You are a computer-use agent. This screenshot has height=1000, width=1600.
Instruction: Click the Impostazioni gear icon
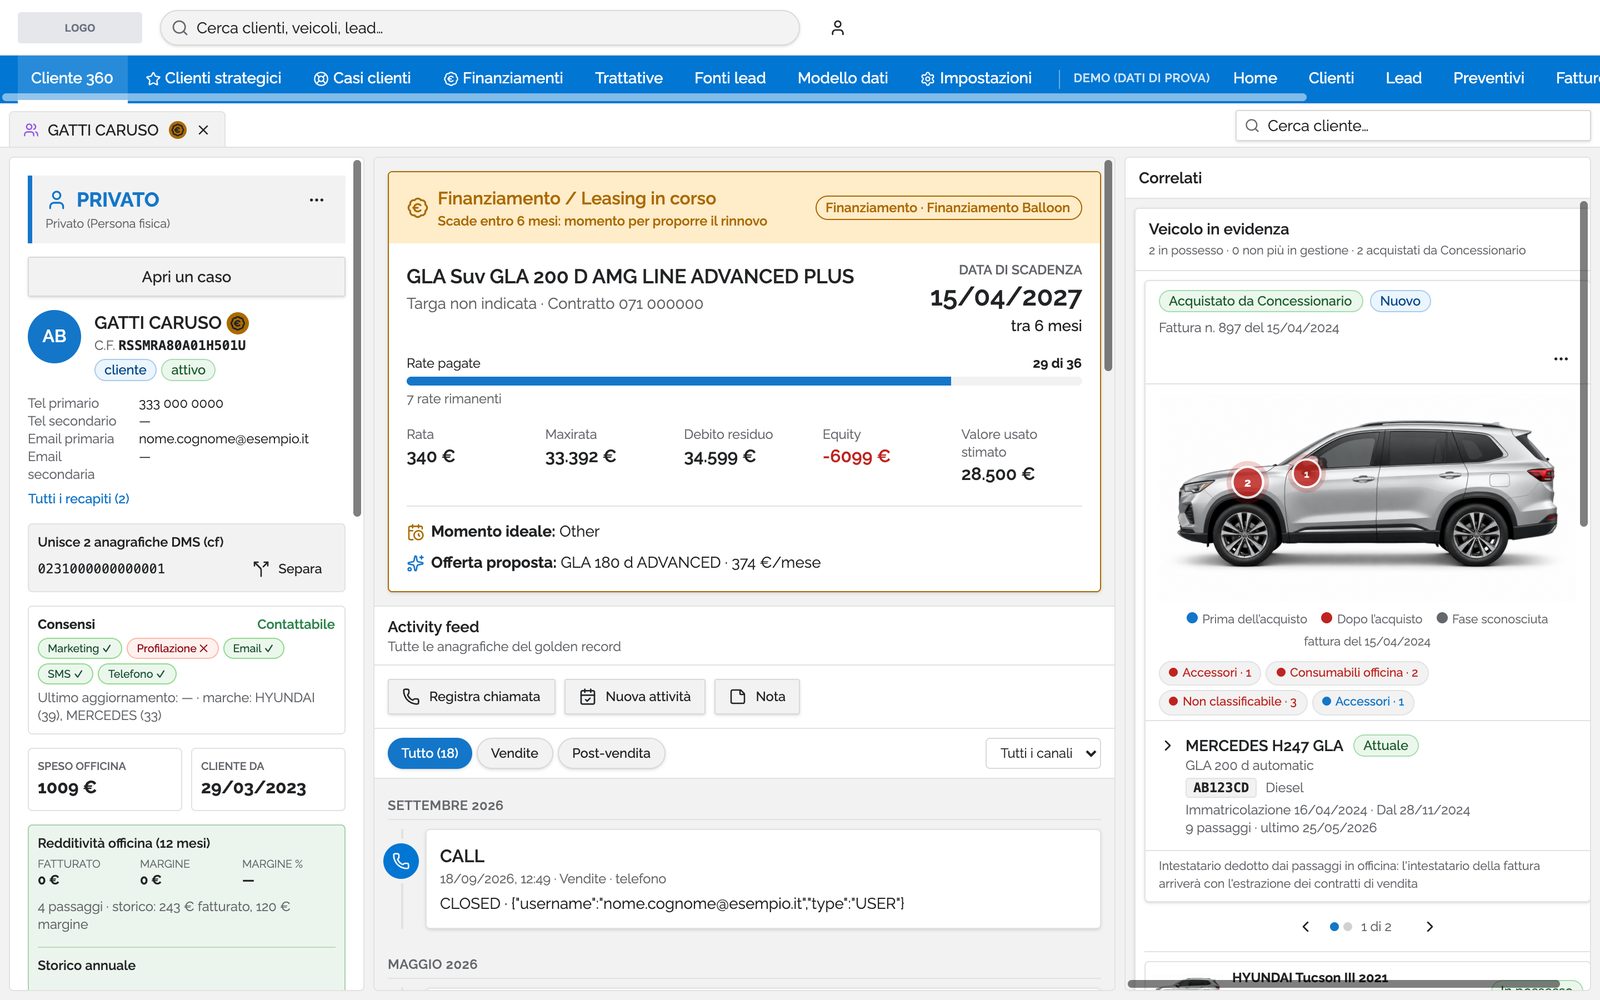tap(928, 78)
